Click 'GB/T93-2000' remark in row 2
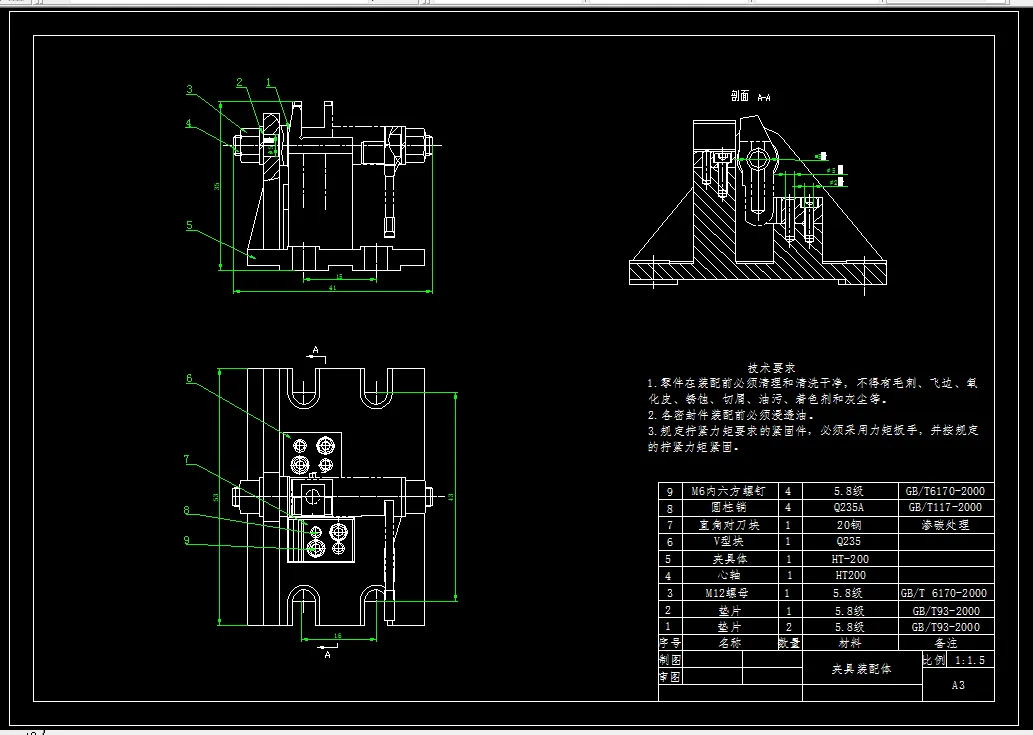 (x=945, y=611)
